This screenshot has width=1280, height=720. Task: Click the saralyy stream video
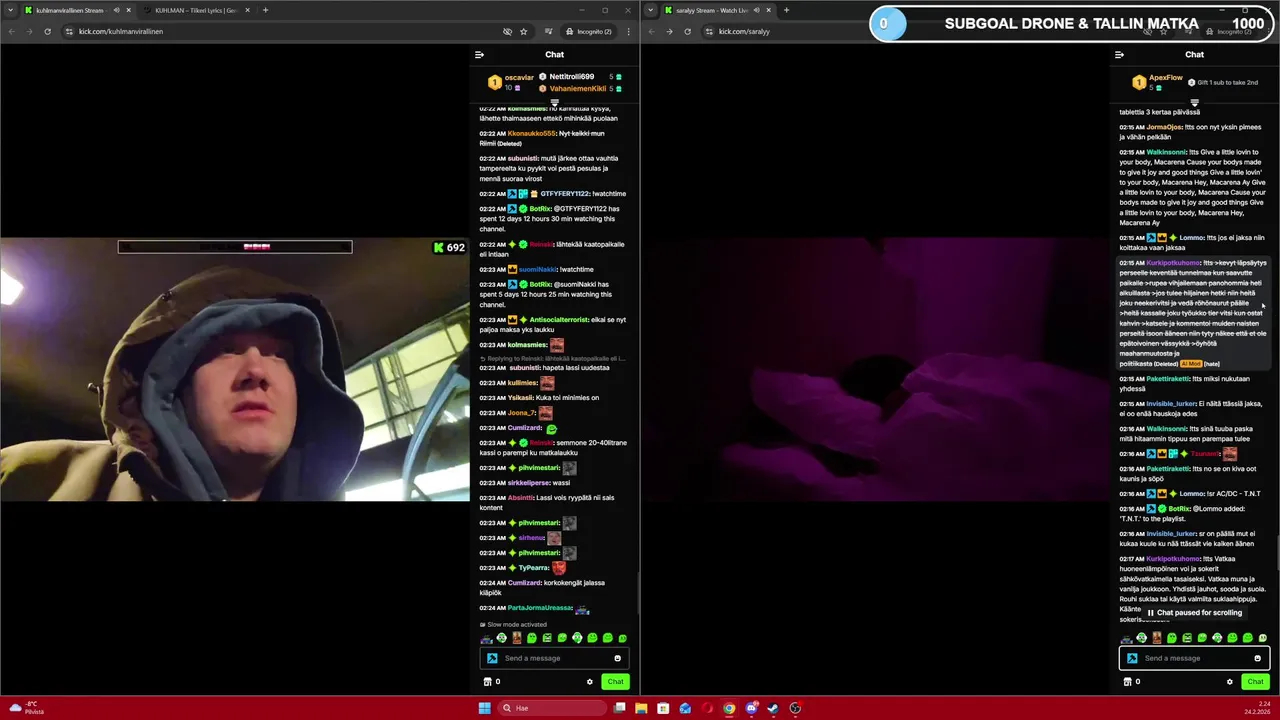[875, 369]
